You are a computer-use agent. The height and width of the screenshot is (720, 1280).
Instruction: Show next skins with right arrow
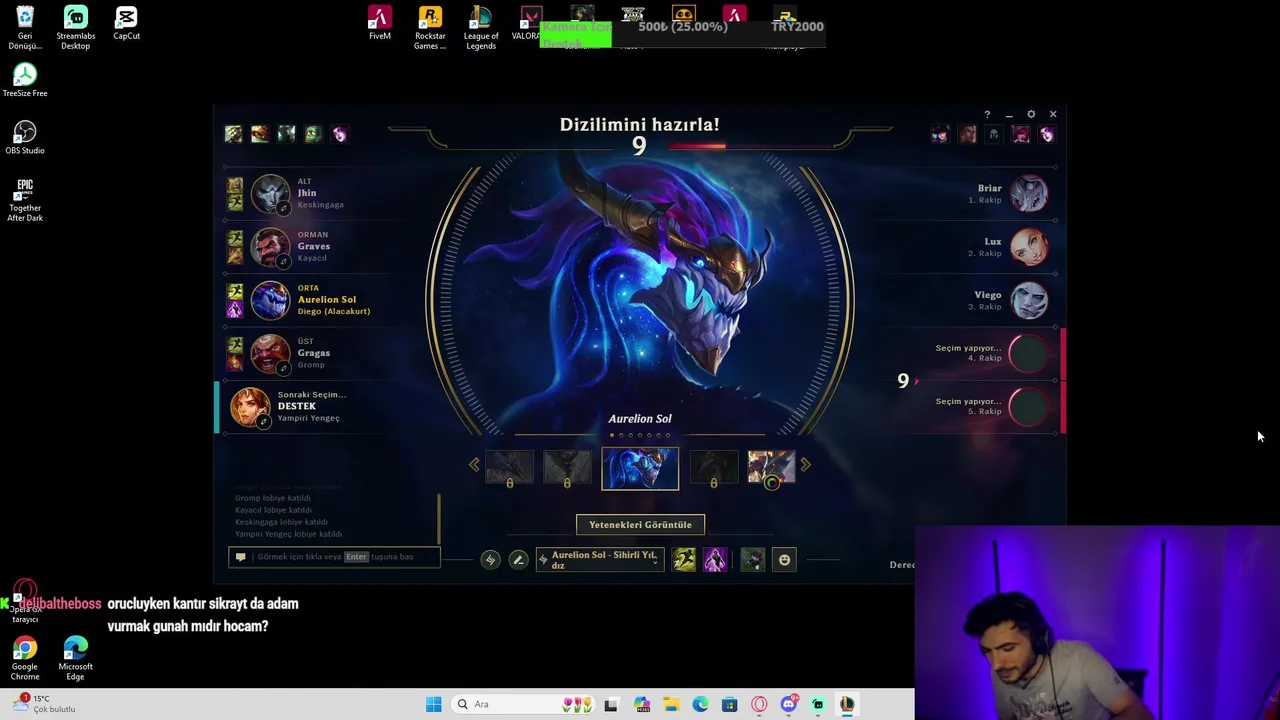[806, 464]
